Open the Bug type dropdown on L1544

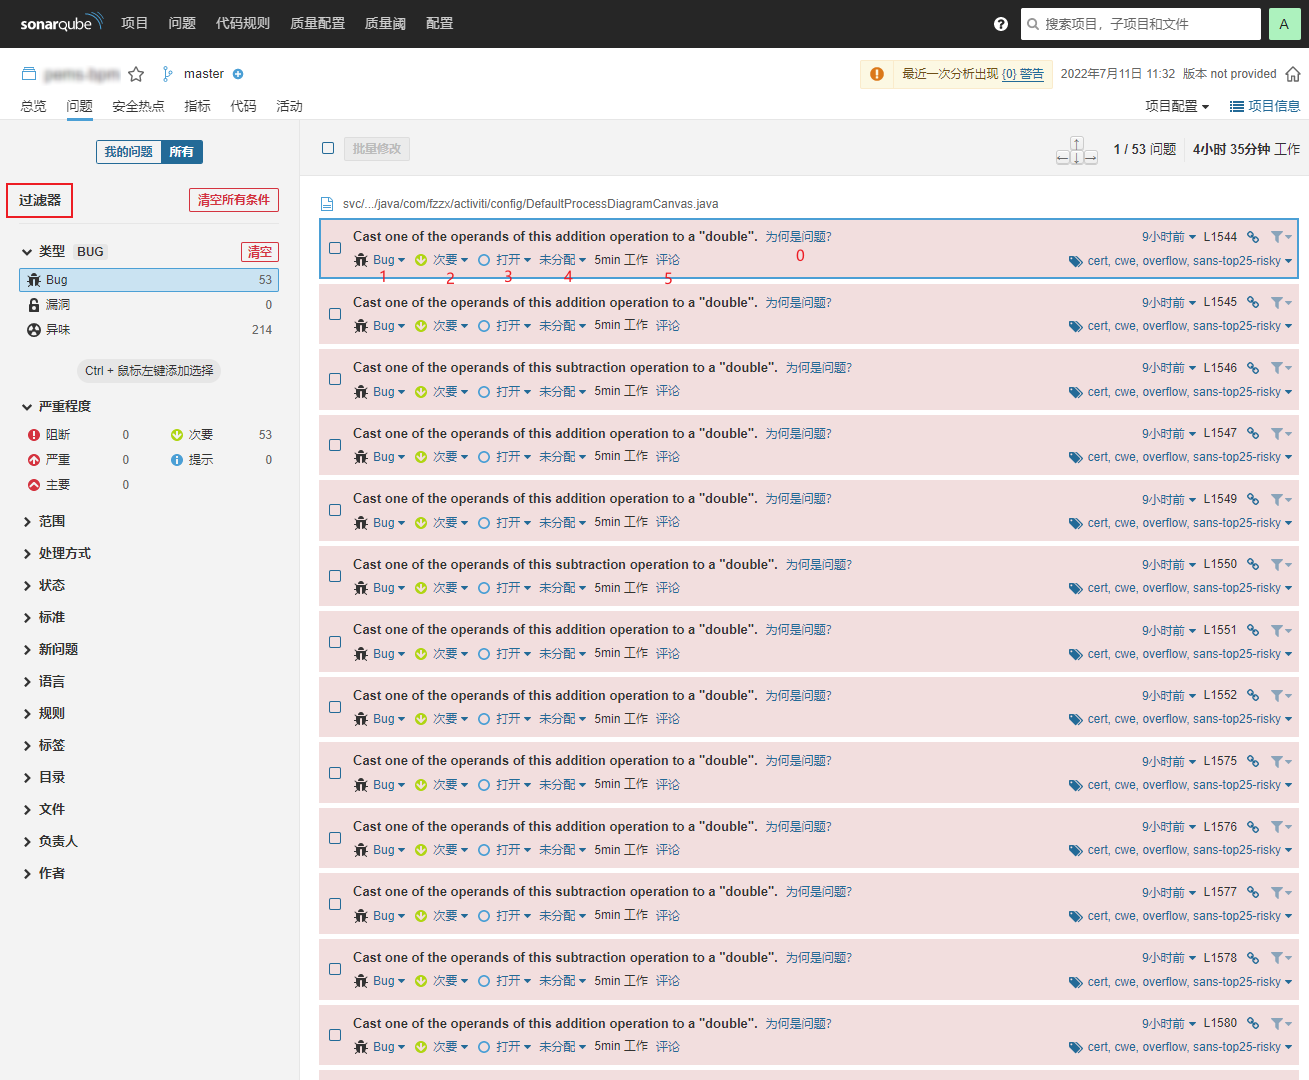(380, 260)
